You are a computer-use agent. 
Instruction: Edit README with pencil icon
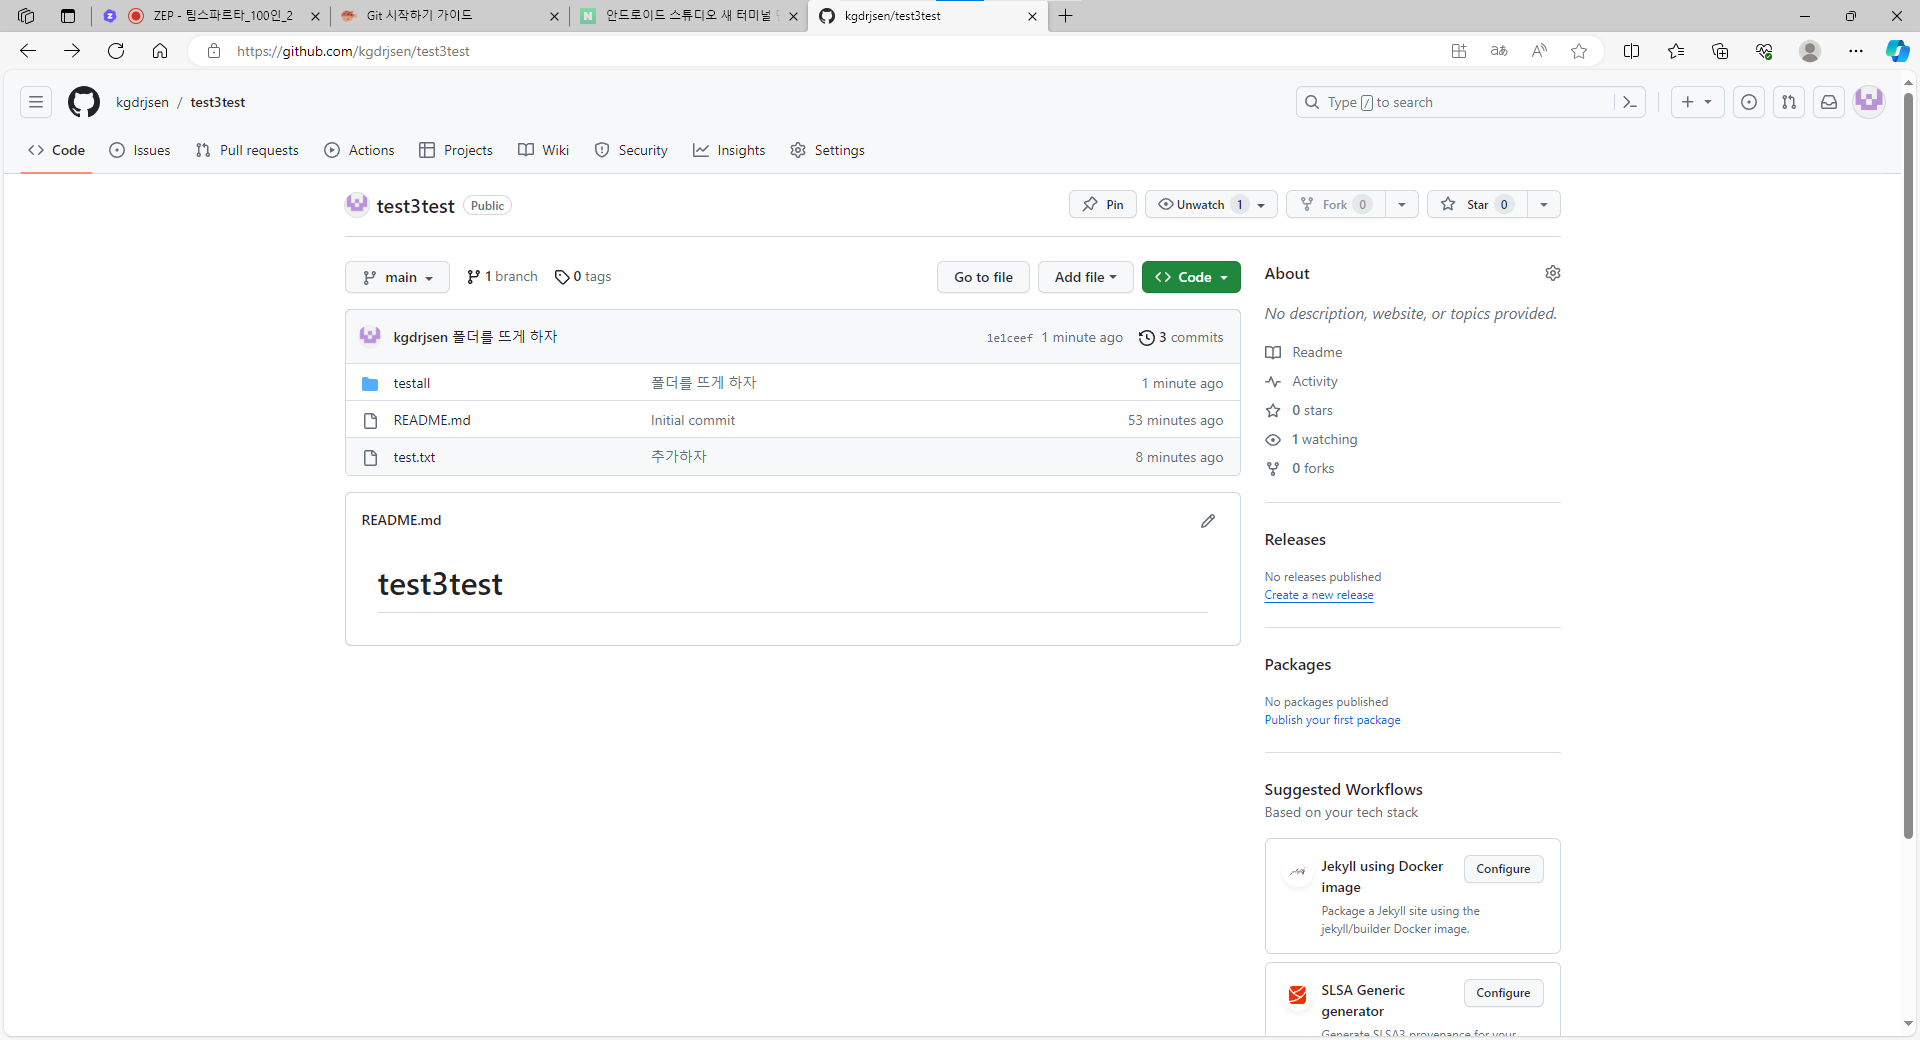[x=1208, y=521]
